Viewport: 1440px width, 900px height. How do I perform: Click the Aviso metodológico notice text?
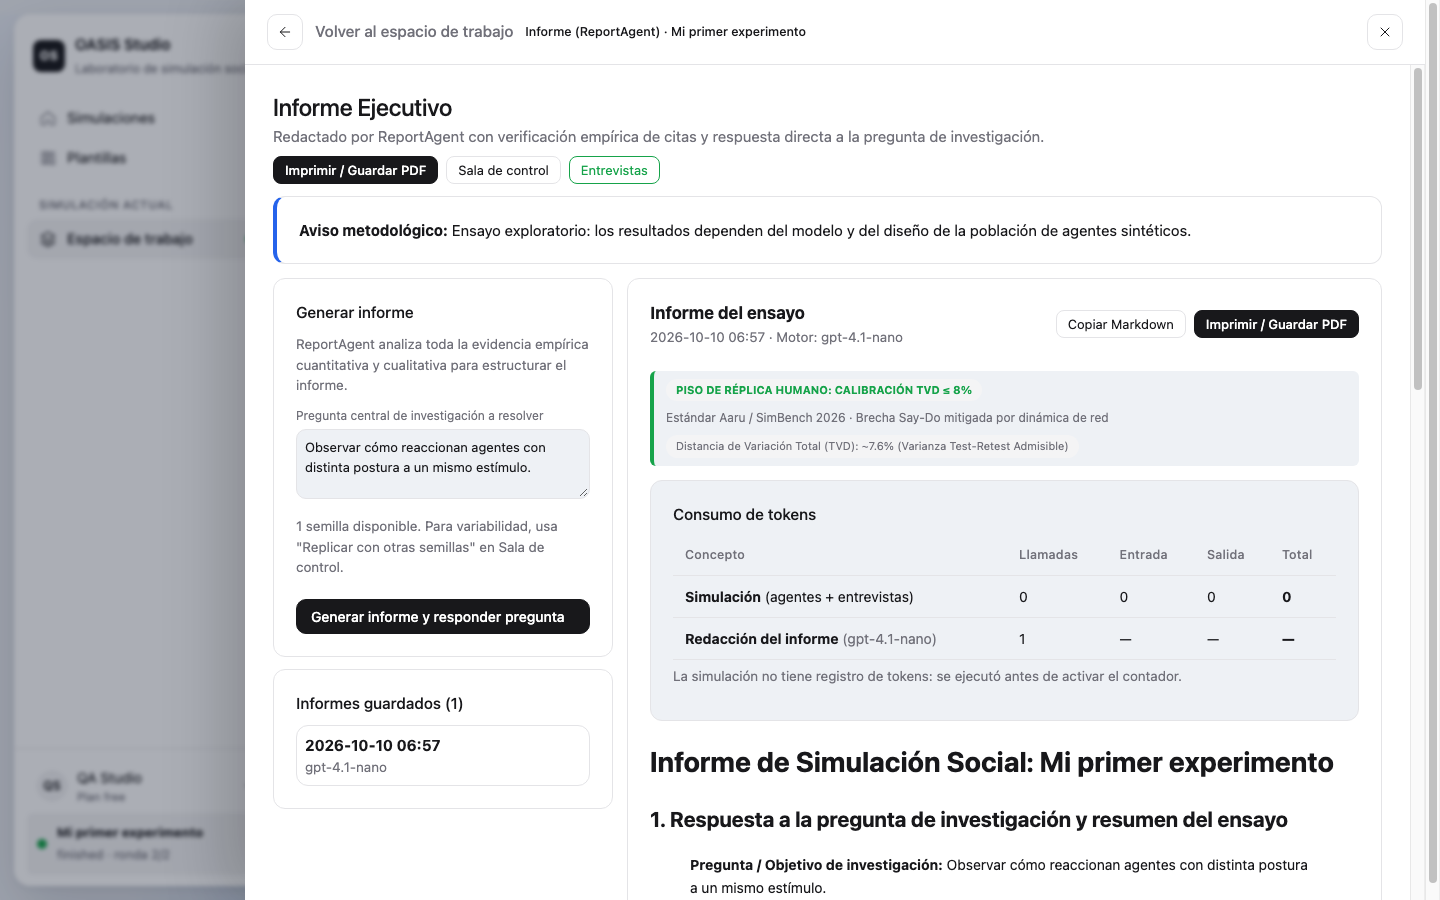745,231
